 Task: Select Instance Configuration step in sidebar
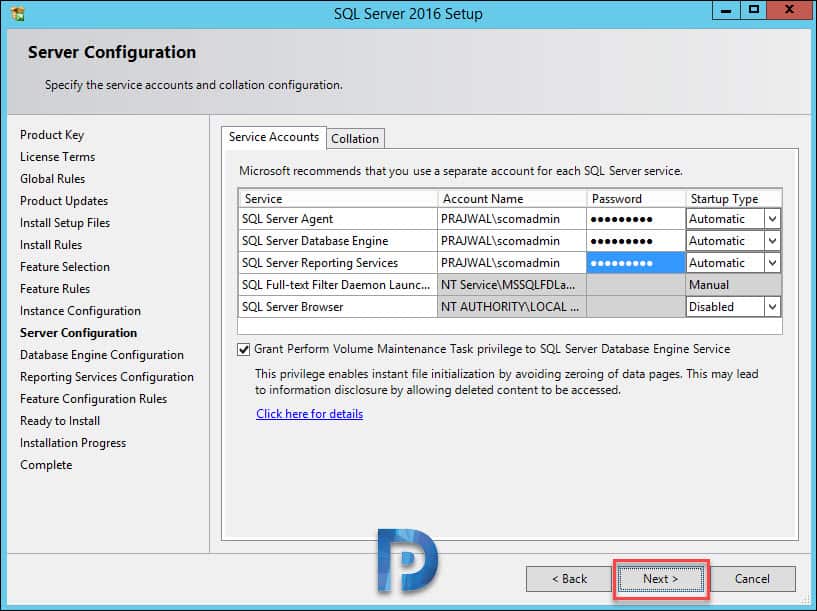pos(80,311)
